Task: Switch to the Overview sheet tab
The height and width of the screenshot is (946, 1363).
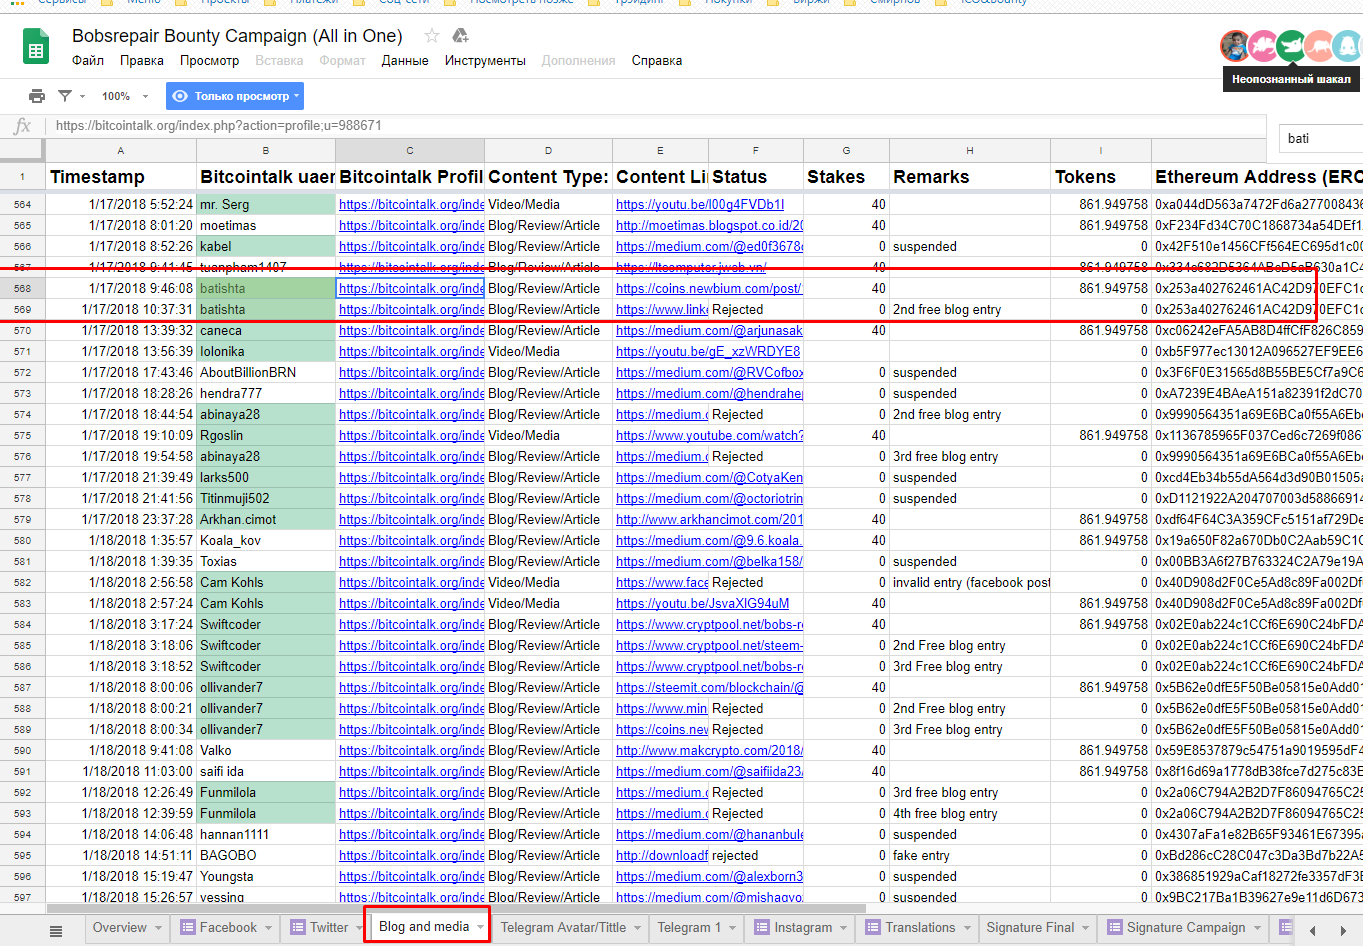Action: pos(120,928)
